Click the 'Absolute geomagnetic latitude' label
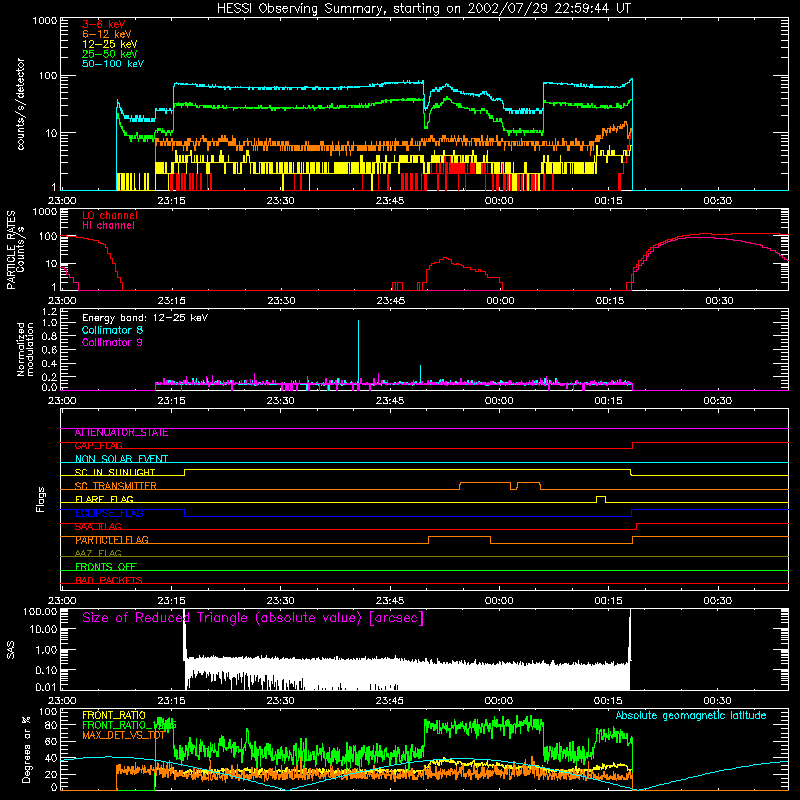Screen dimensions: 800x800 (691, 715)
